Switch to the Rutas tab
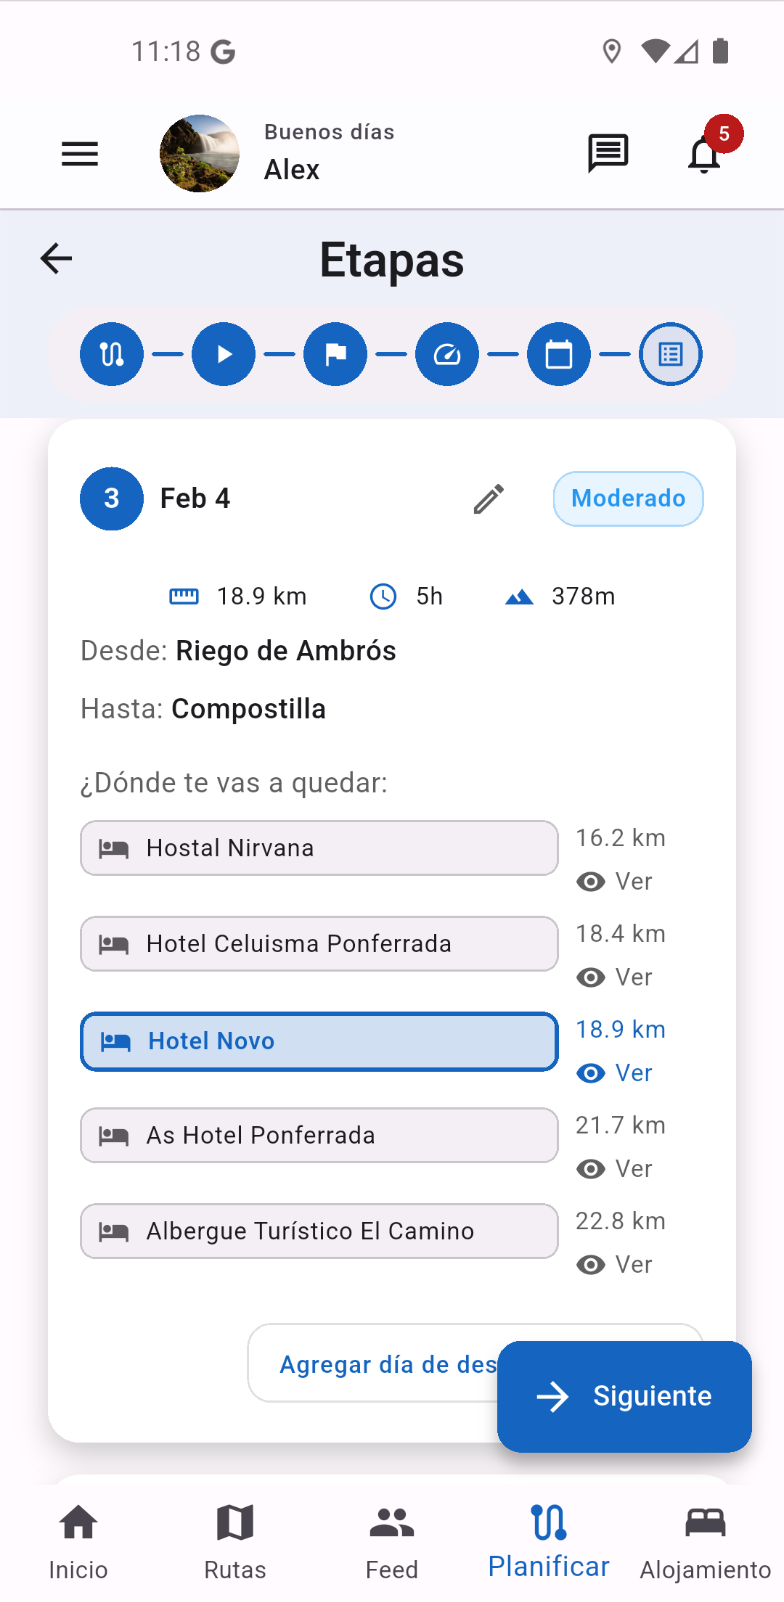Viewport: 784px width, 1602px height. (x=235, y=1542)
